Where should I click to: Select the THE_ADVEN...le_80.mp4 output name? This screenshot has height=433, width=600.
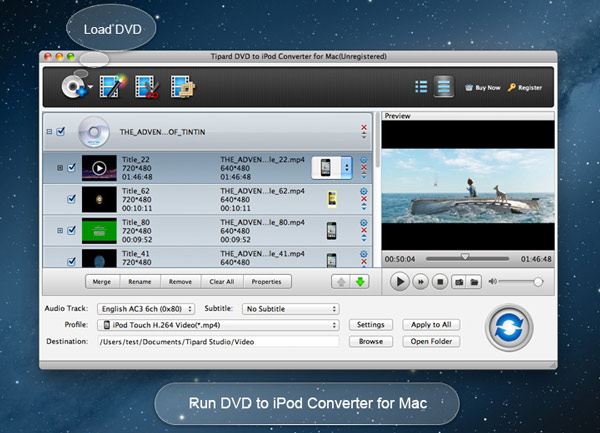pos(262,222)
